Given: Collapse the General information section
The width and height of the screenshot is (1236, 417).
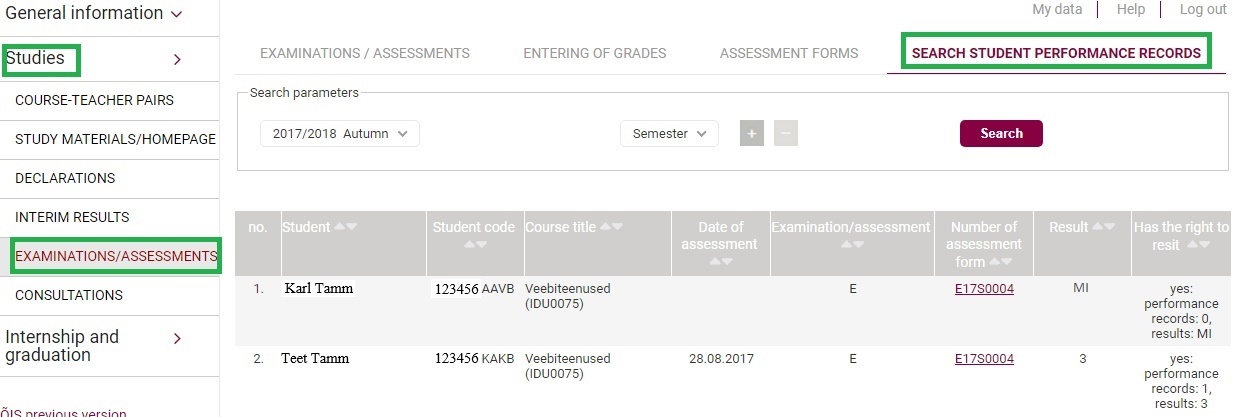Looking at the screenshot, I should click(x=177, y=14).
